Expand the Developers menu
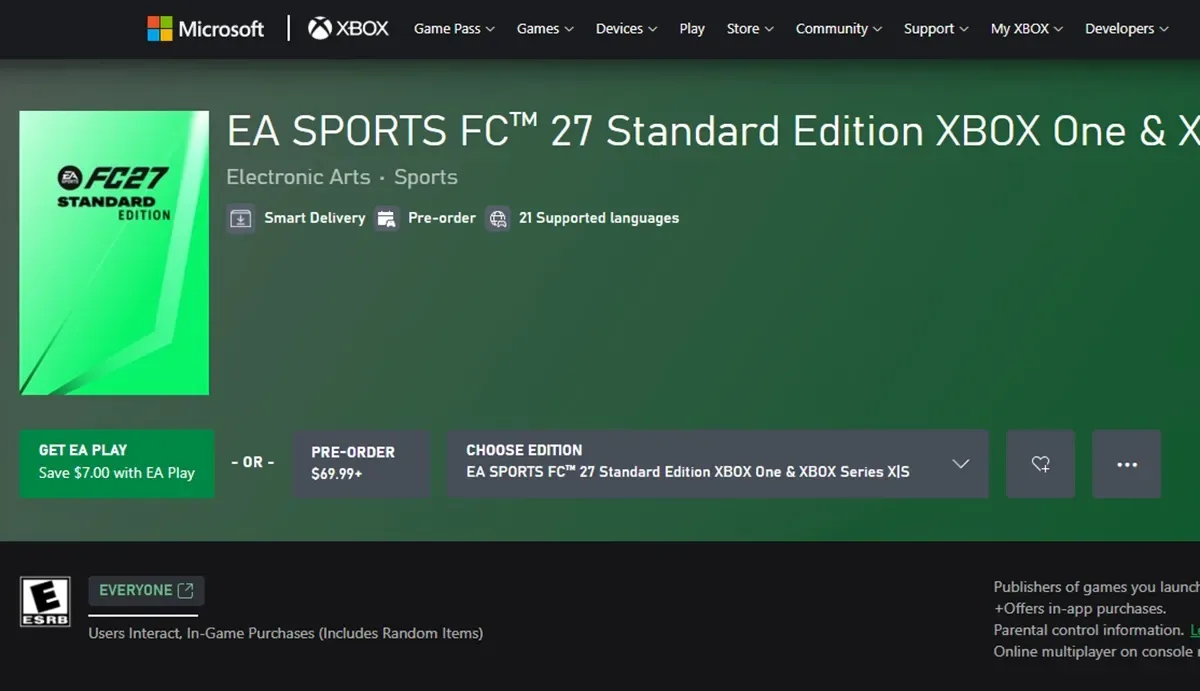This screenshot has width=1200, height=691. (x=1127, y=28)
